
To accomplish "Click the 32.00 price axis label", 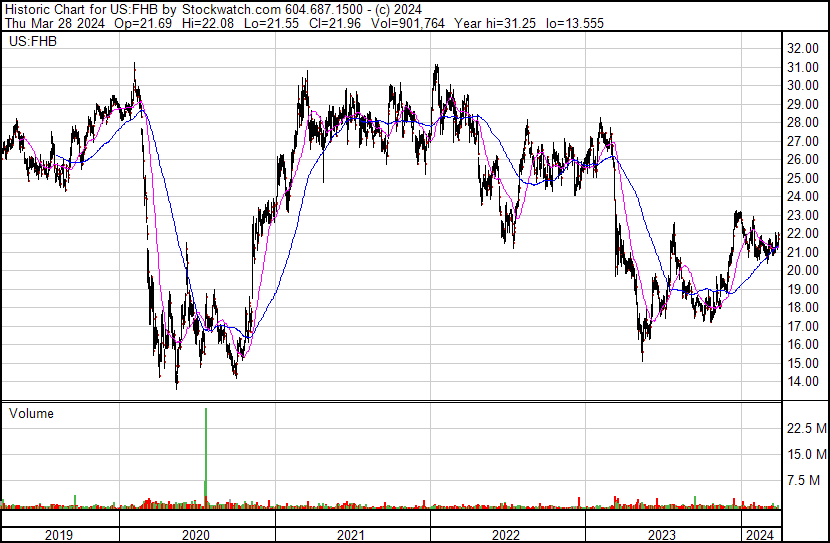I will click(804, 48).
